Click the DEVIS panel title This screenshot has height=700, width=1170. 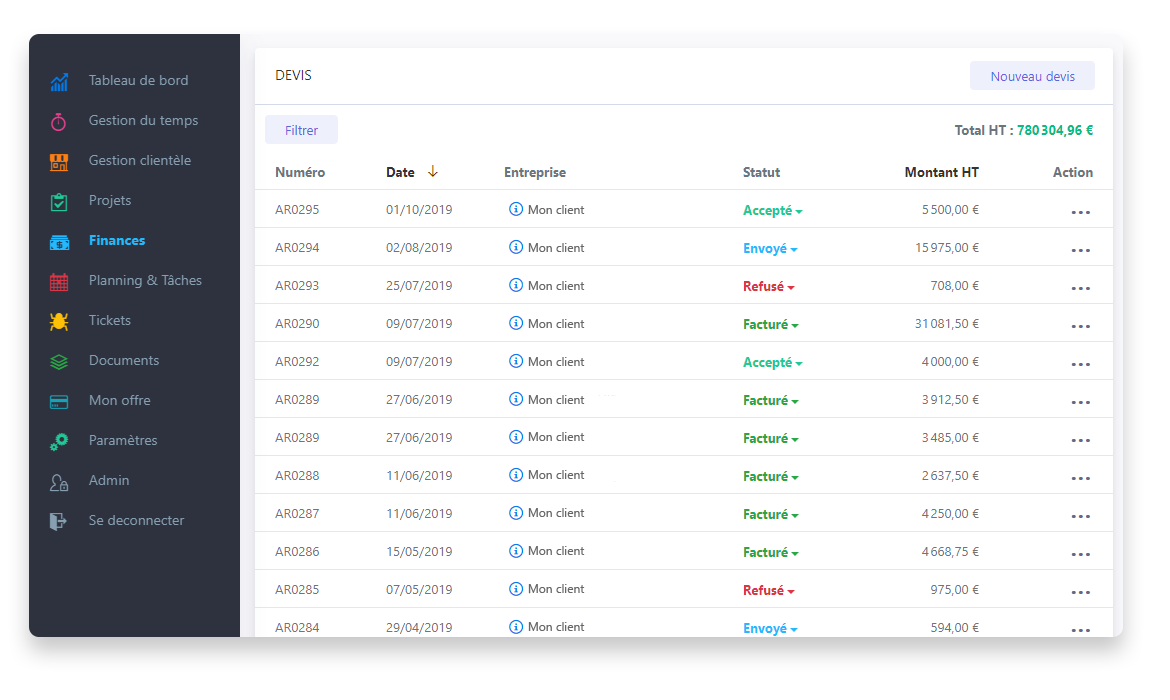tap(293, 75)
